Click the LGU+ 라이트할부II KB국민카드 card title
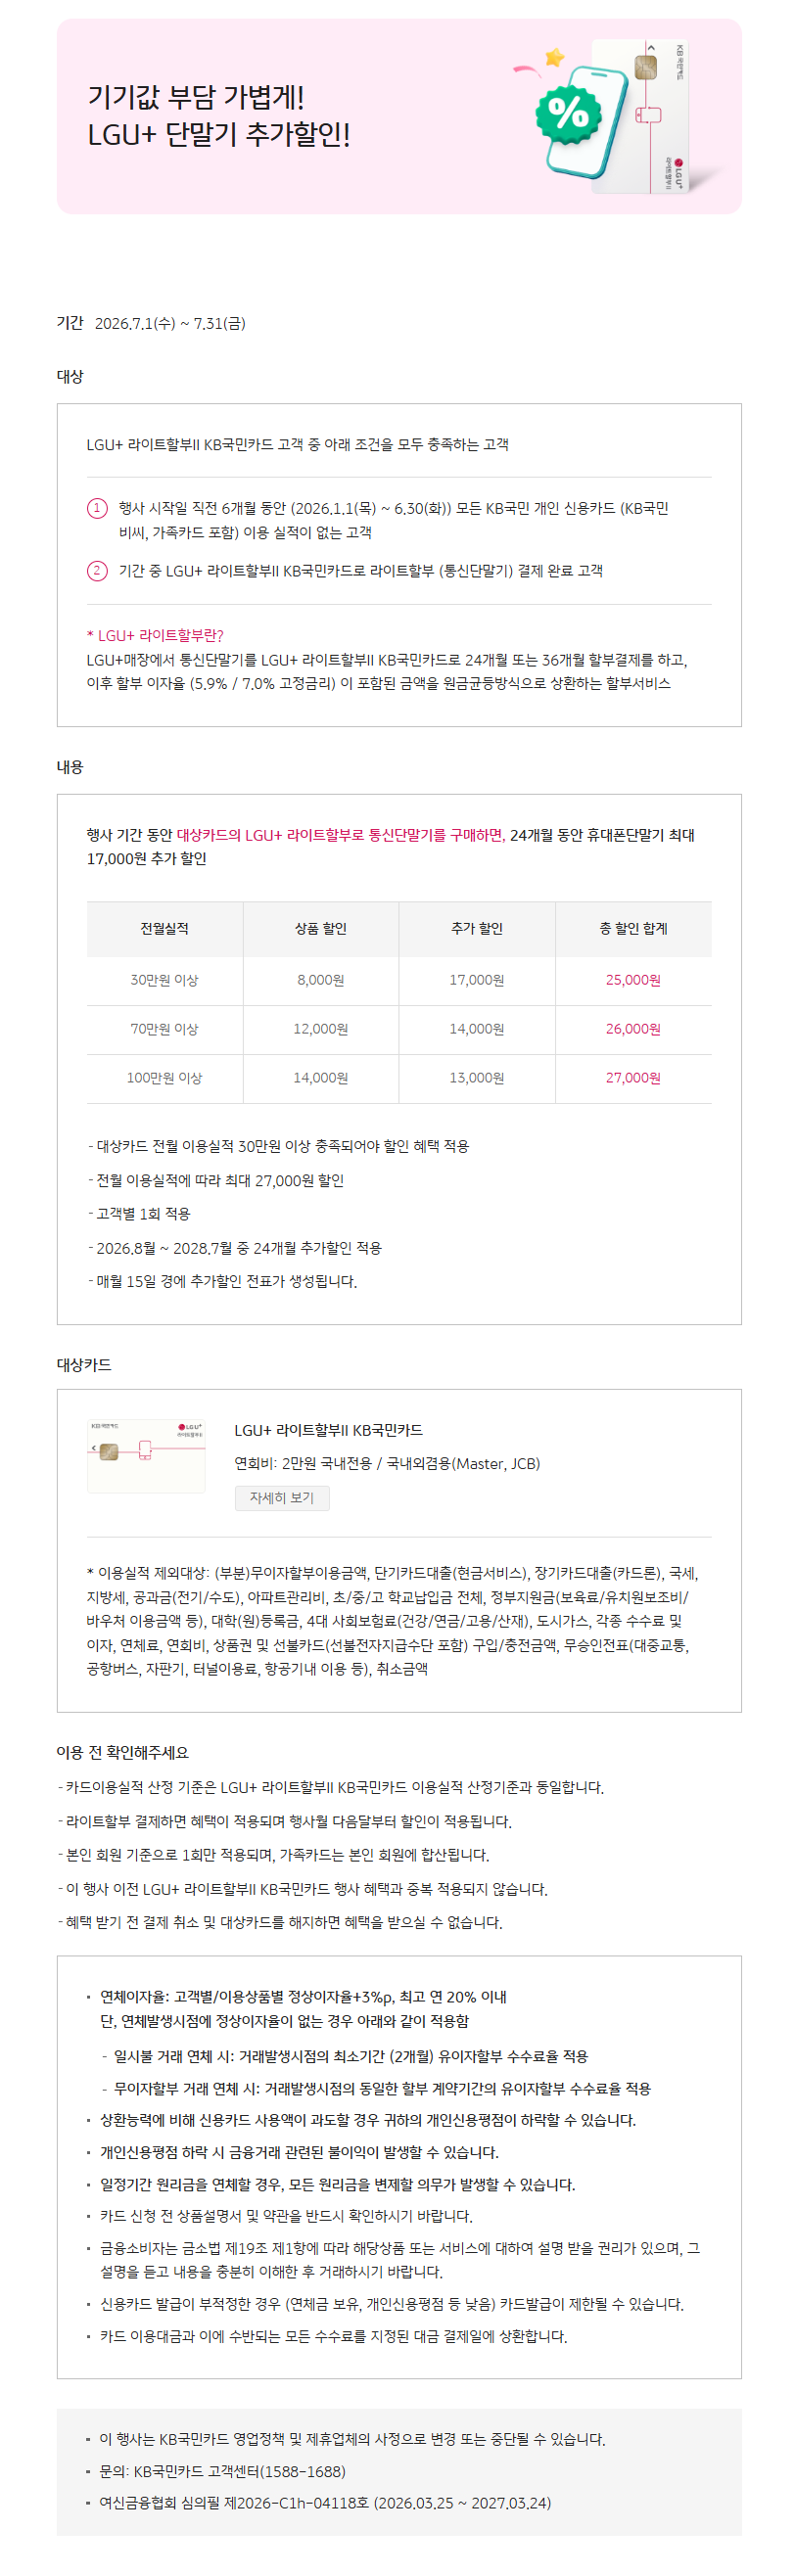 329,1430
